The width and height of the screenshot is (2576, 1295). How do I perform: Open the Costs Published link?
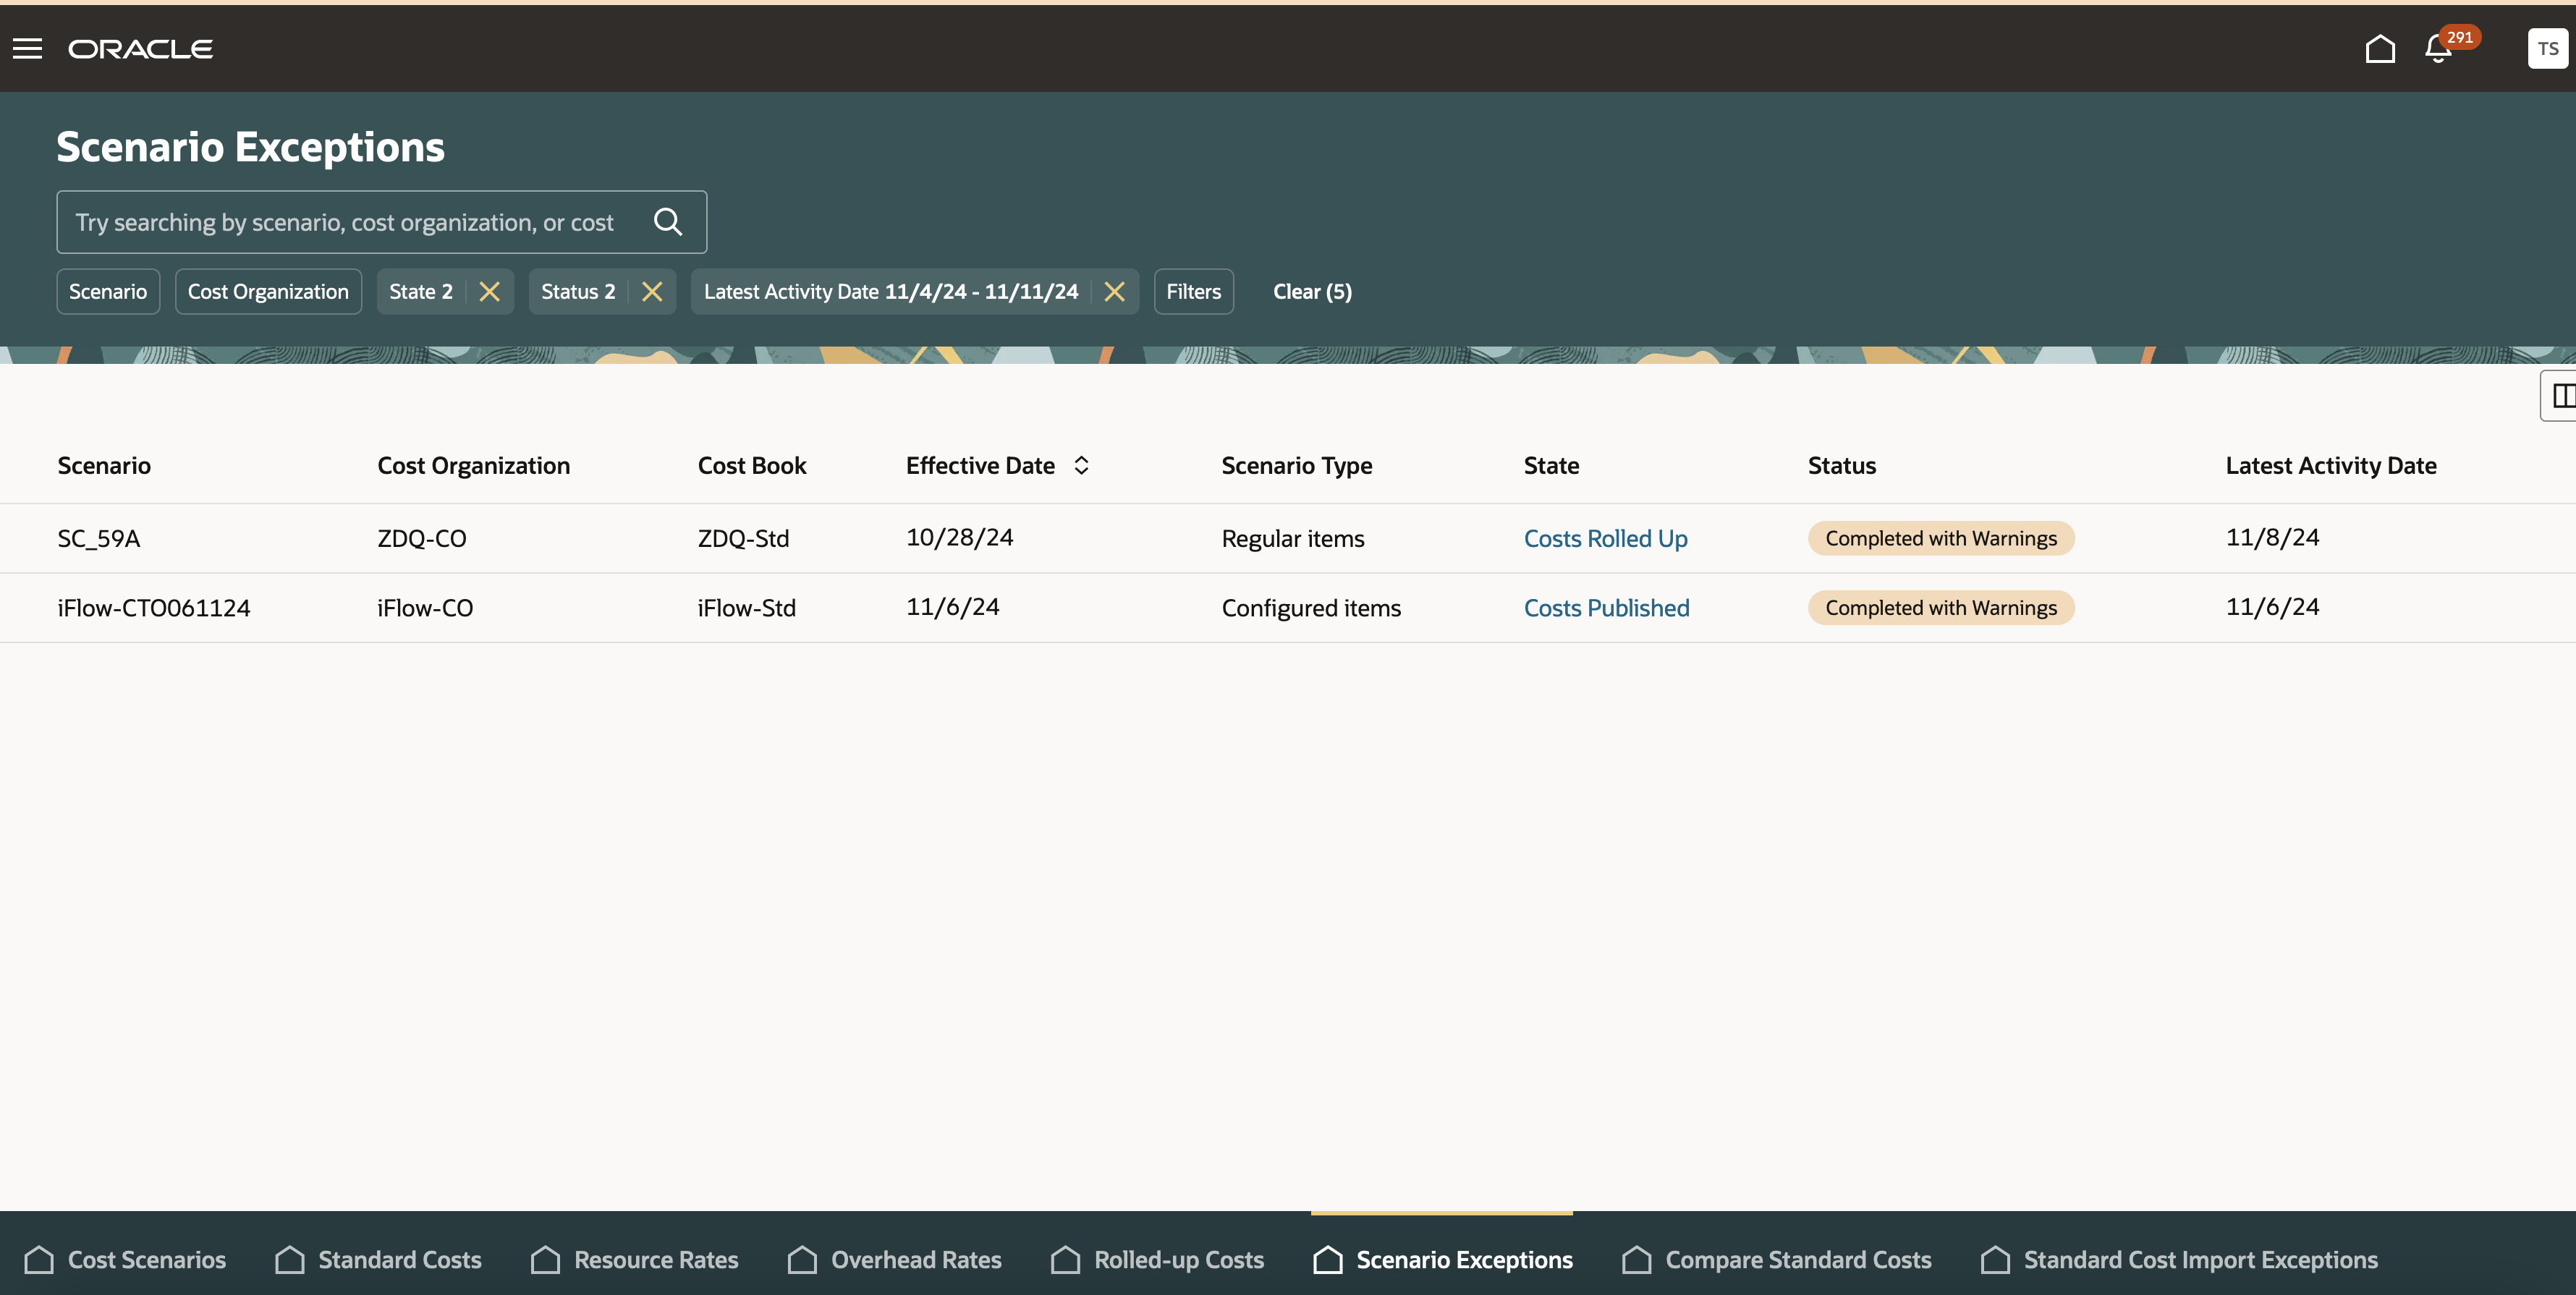coord(1606,608)
